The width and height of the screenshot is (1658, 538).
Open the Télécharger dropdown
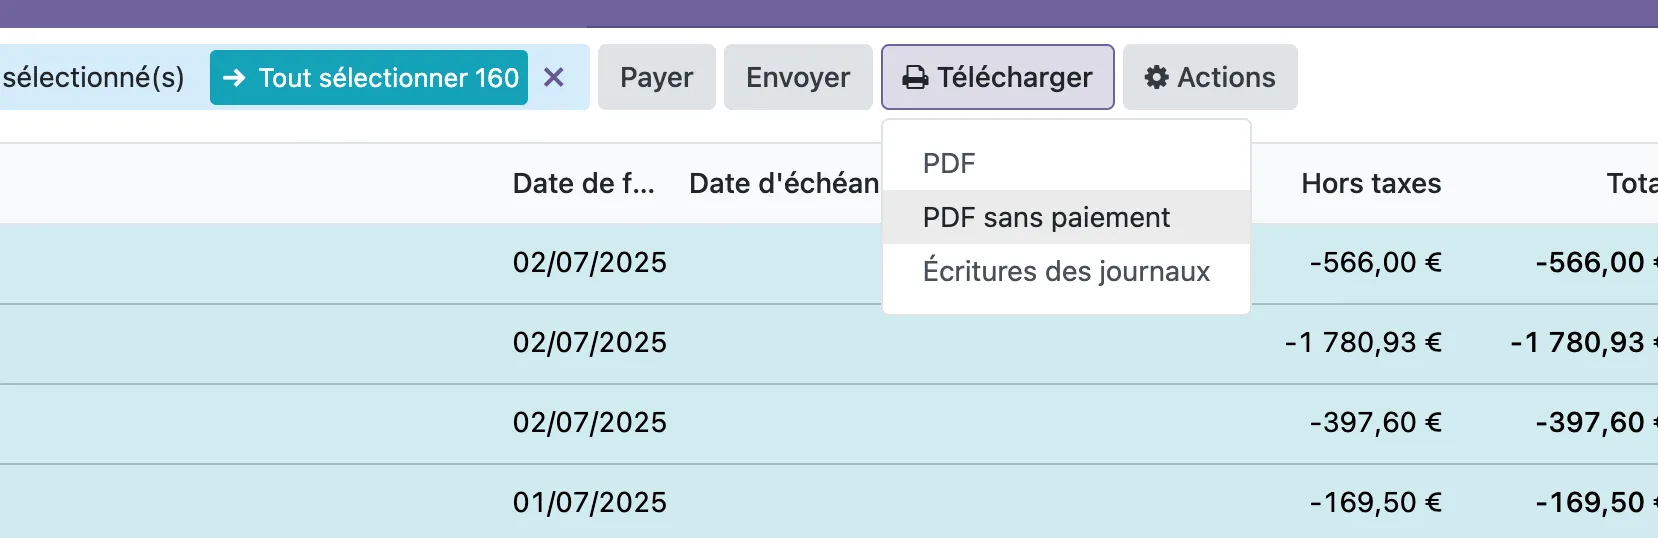pos(998,77)
